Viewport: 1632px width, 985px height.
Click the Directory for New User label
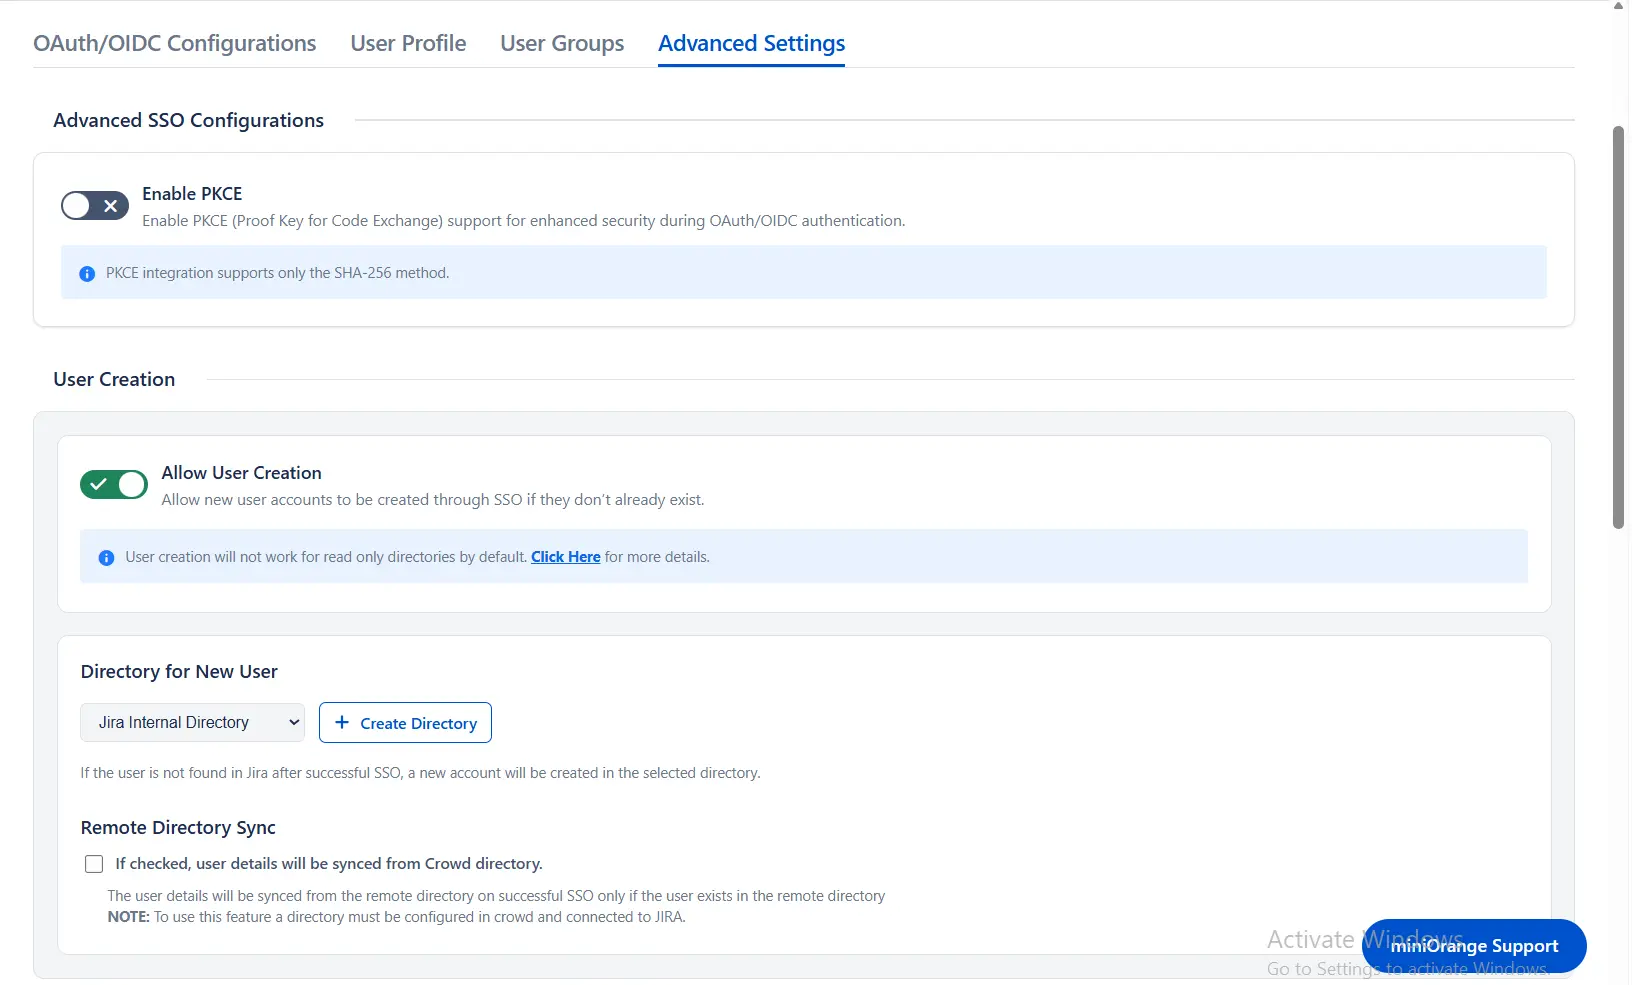[179, 672]
